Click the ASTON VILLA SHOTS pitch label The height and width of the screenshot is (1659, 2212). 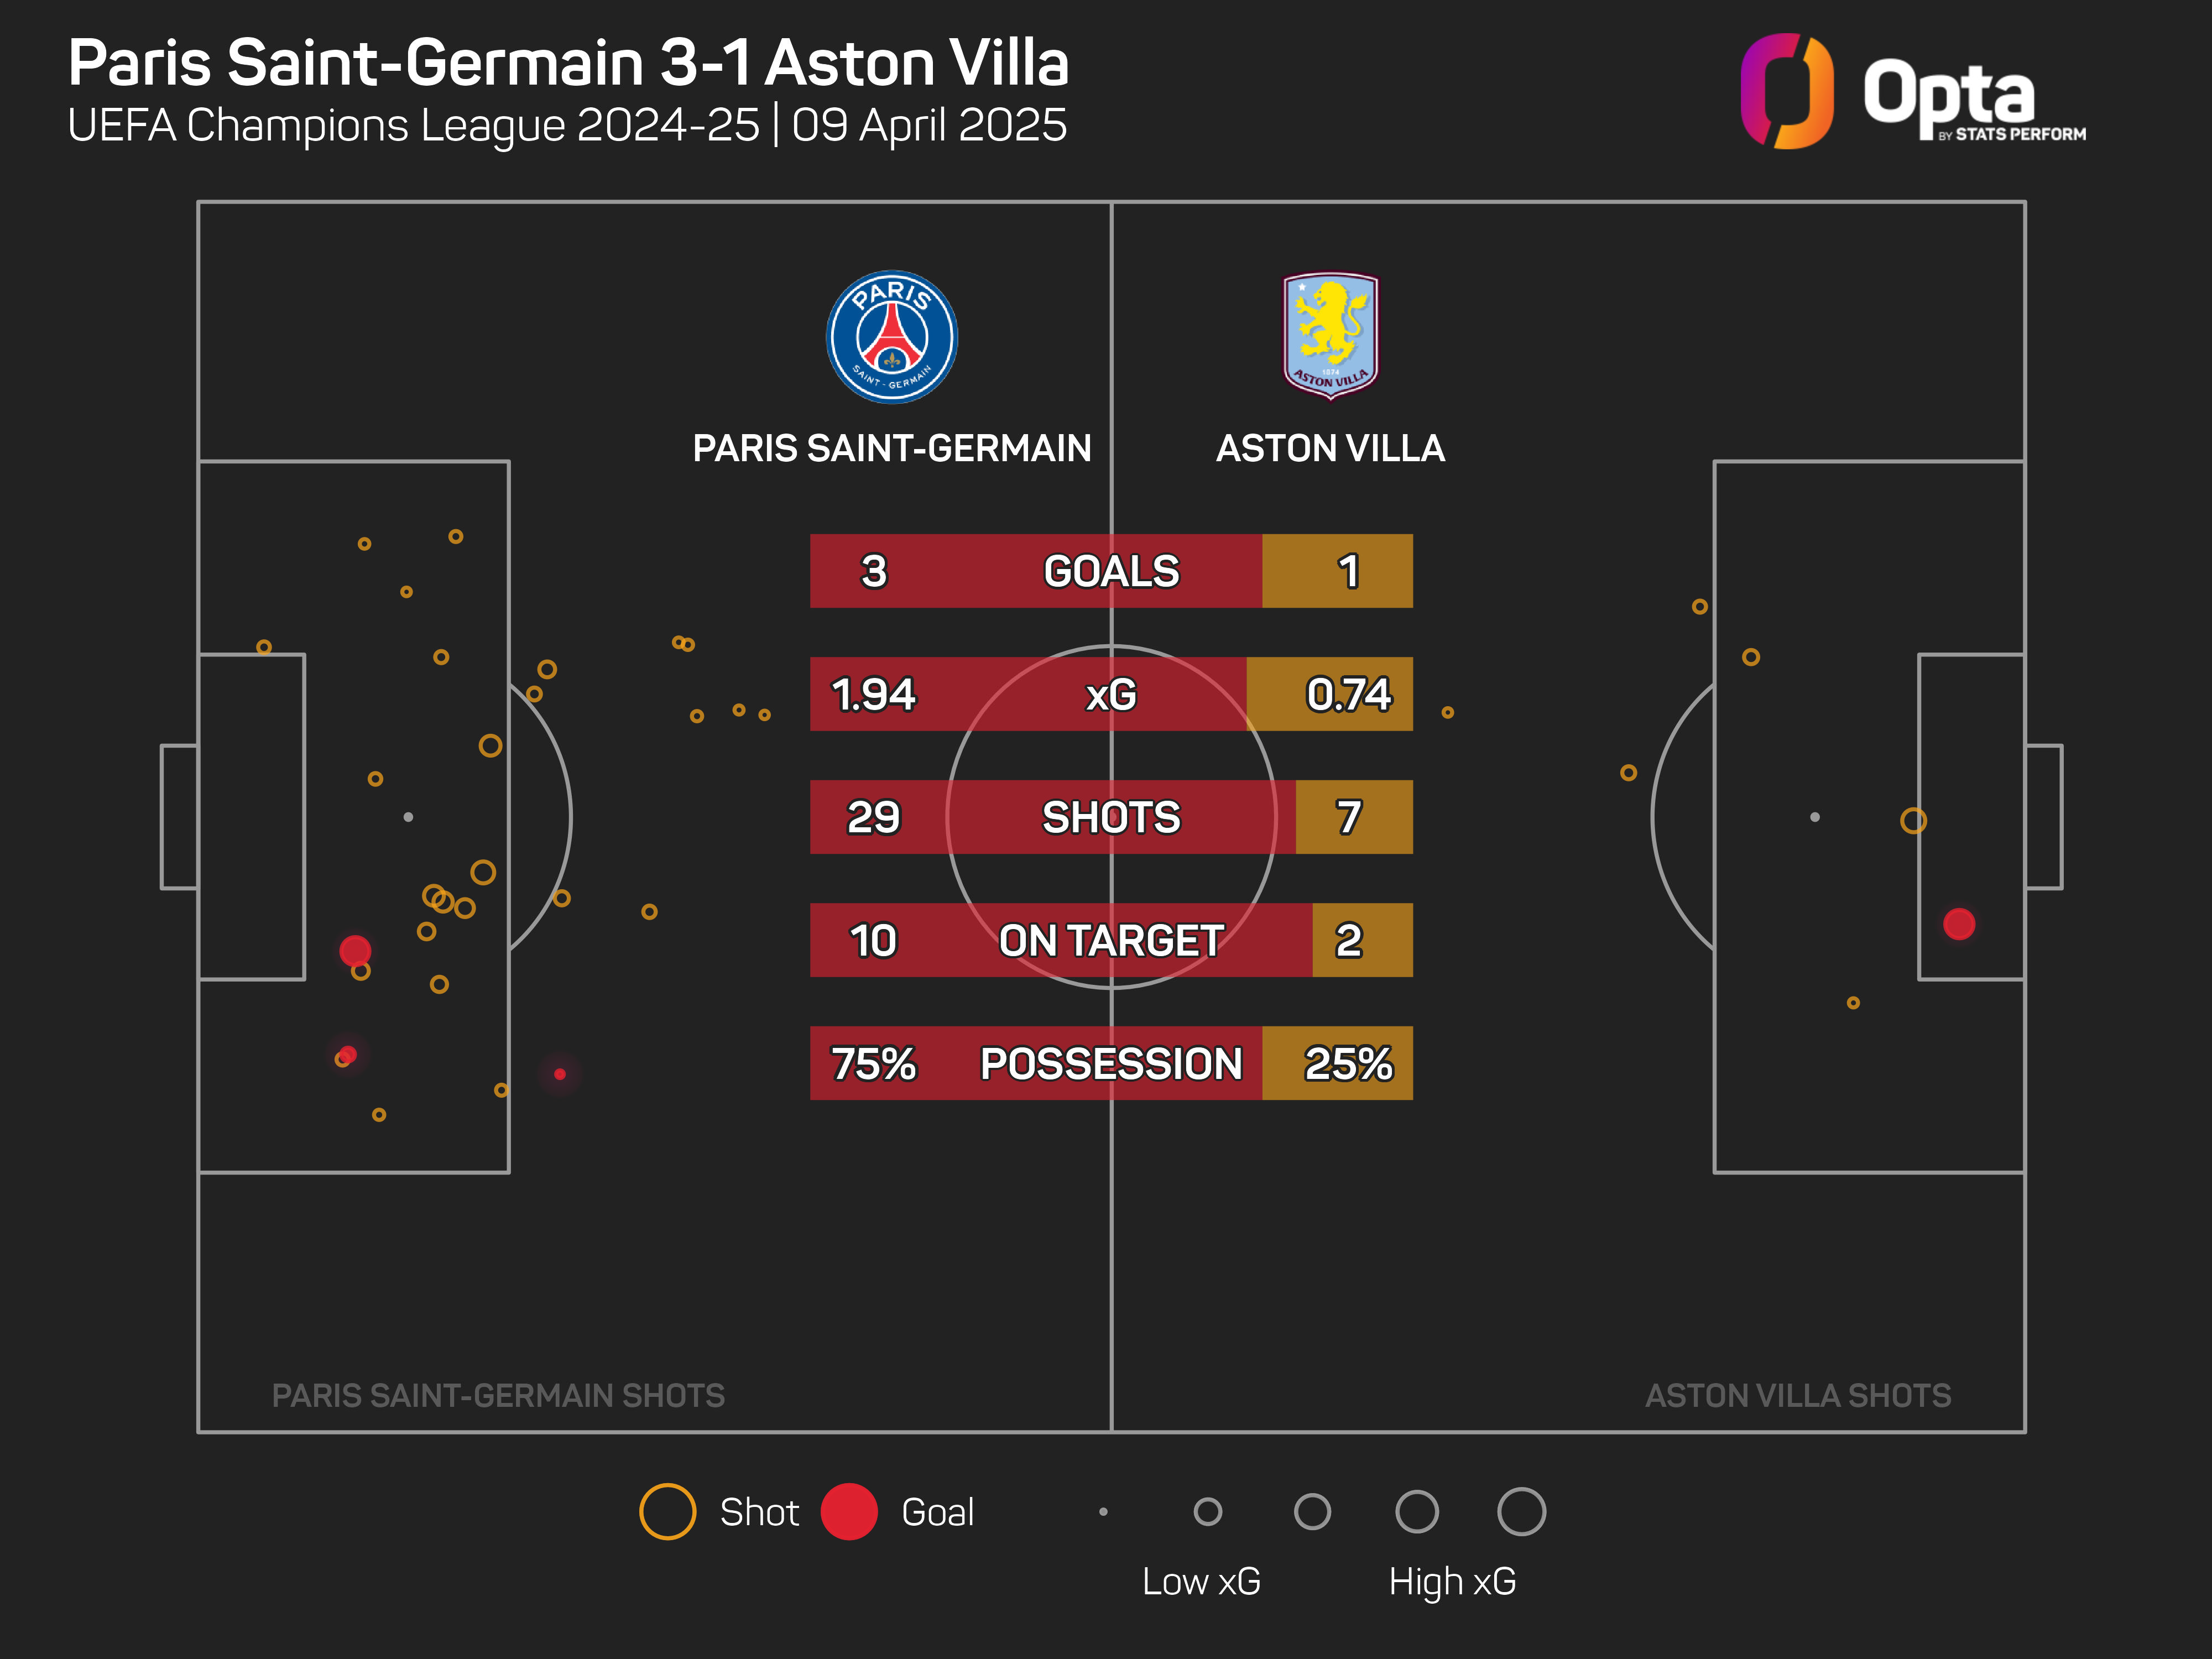[x=1797, y=1395]
